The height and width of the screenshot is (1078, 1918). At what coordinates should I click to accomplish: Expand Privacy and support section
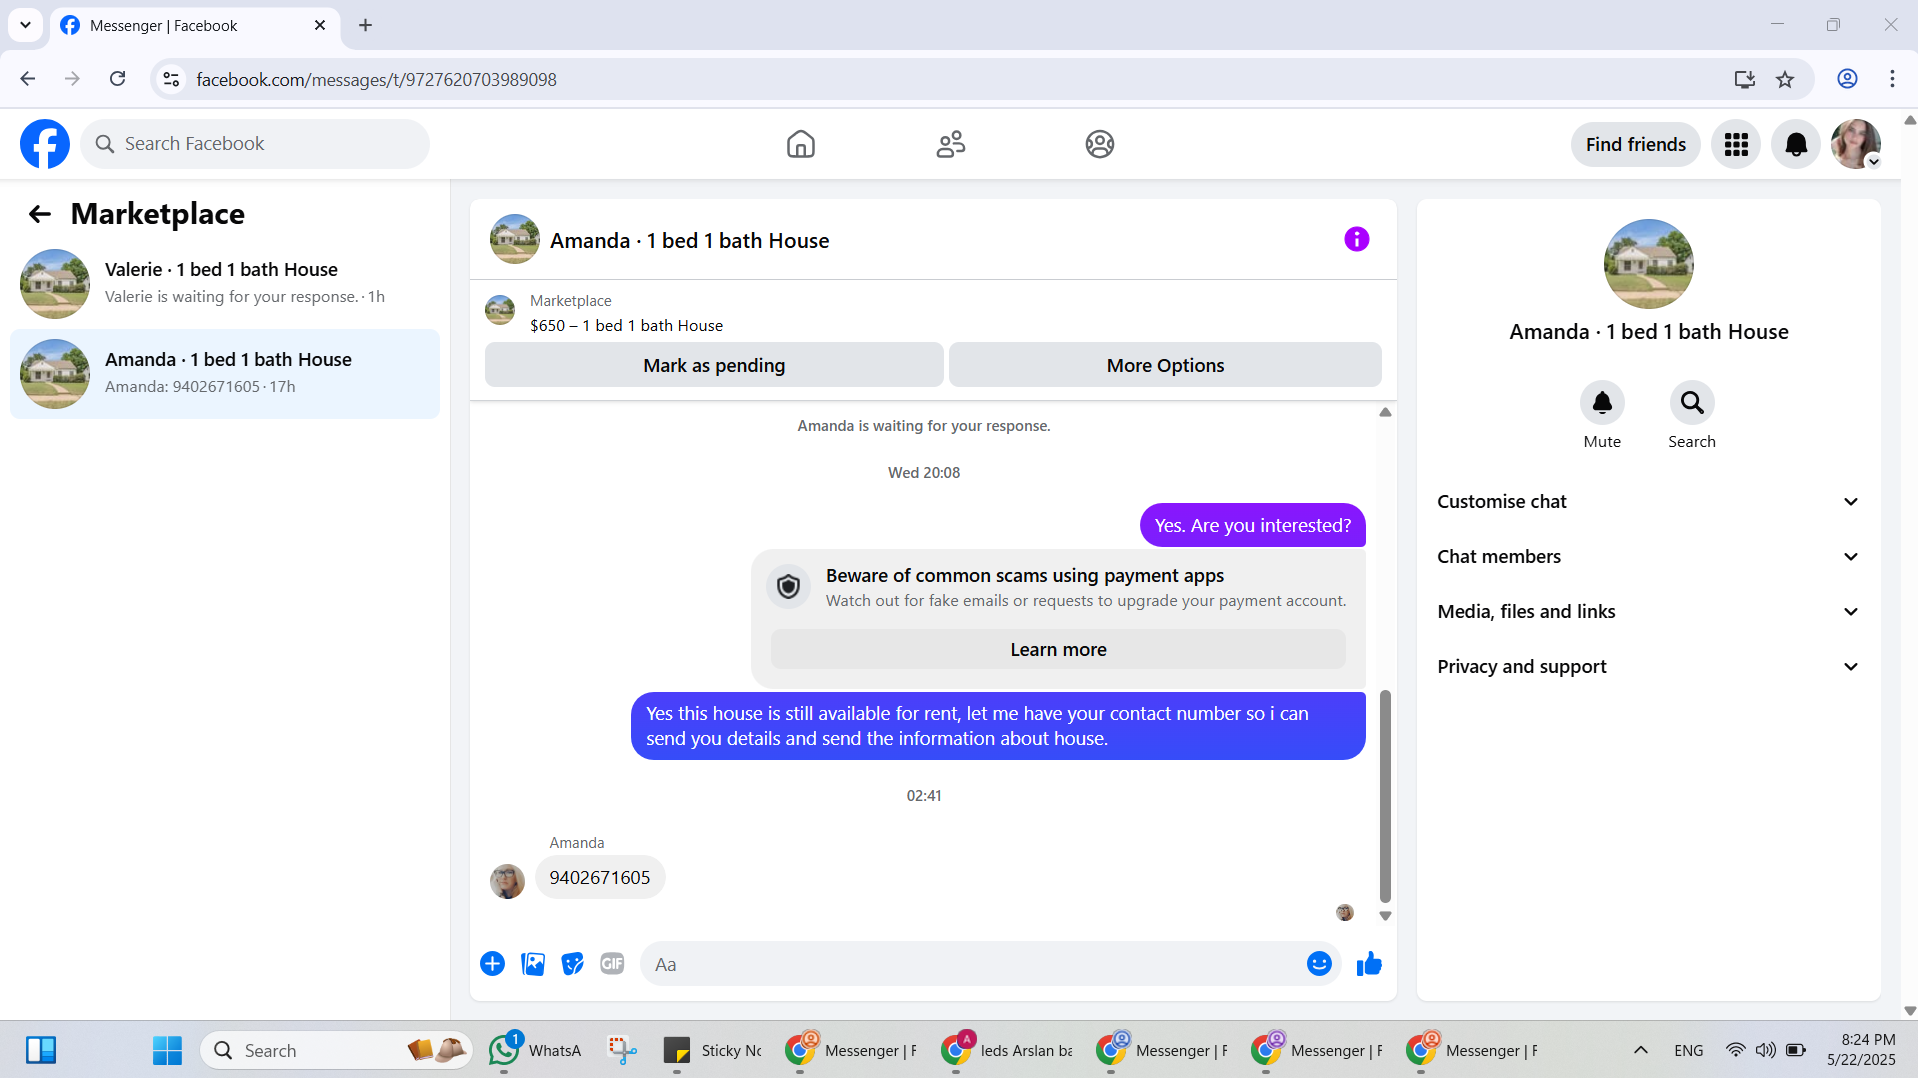pos(1648,667)
